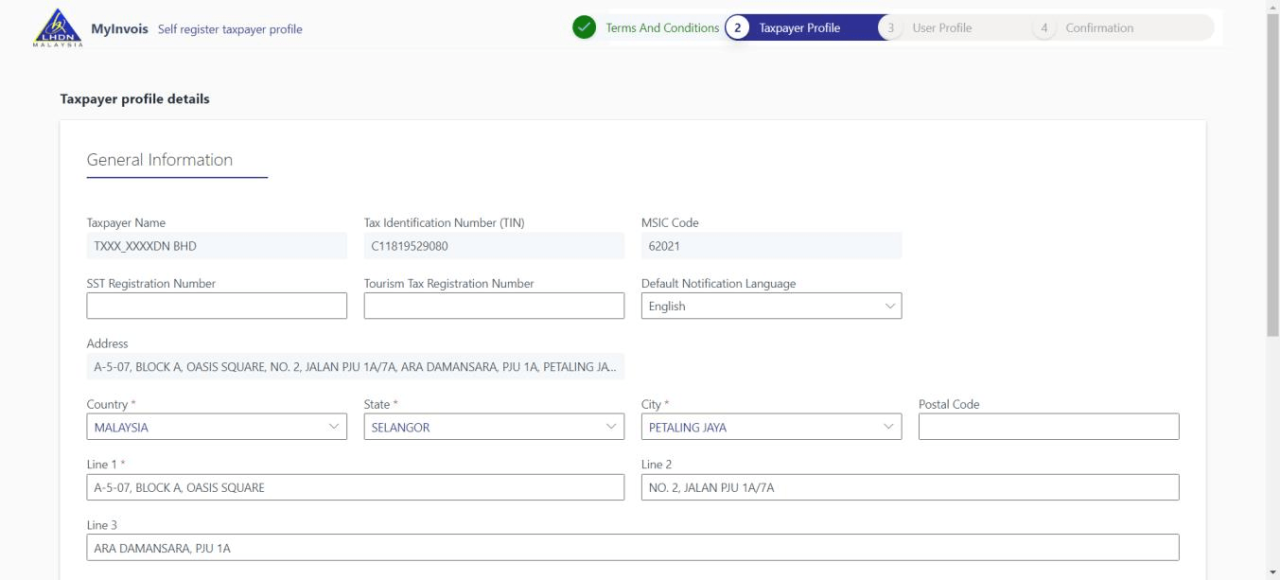
Task: Open the Self register taxpayer profile link
Action: 230,28
